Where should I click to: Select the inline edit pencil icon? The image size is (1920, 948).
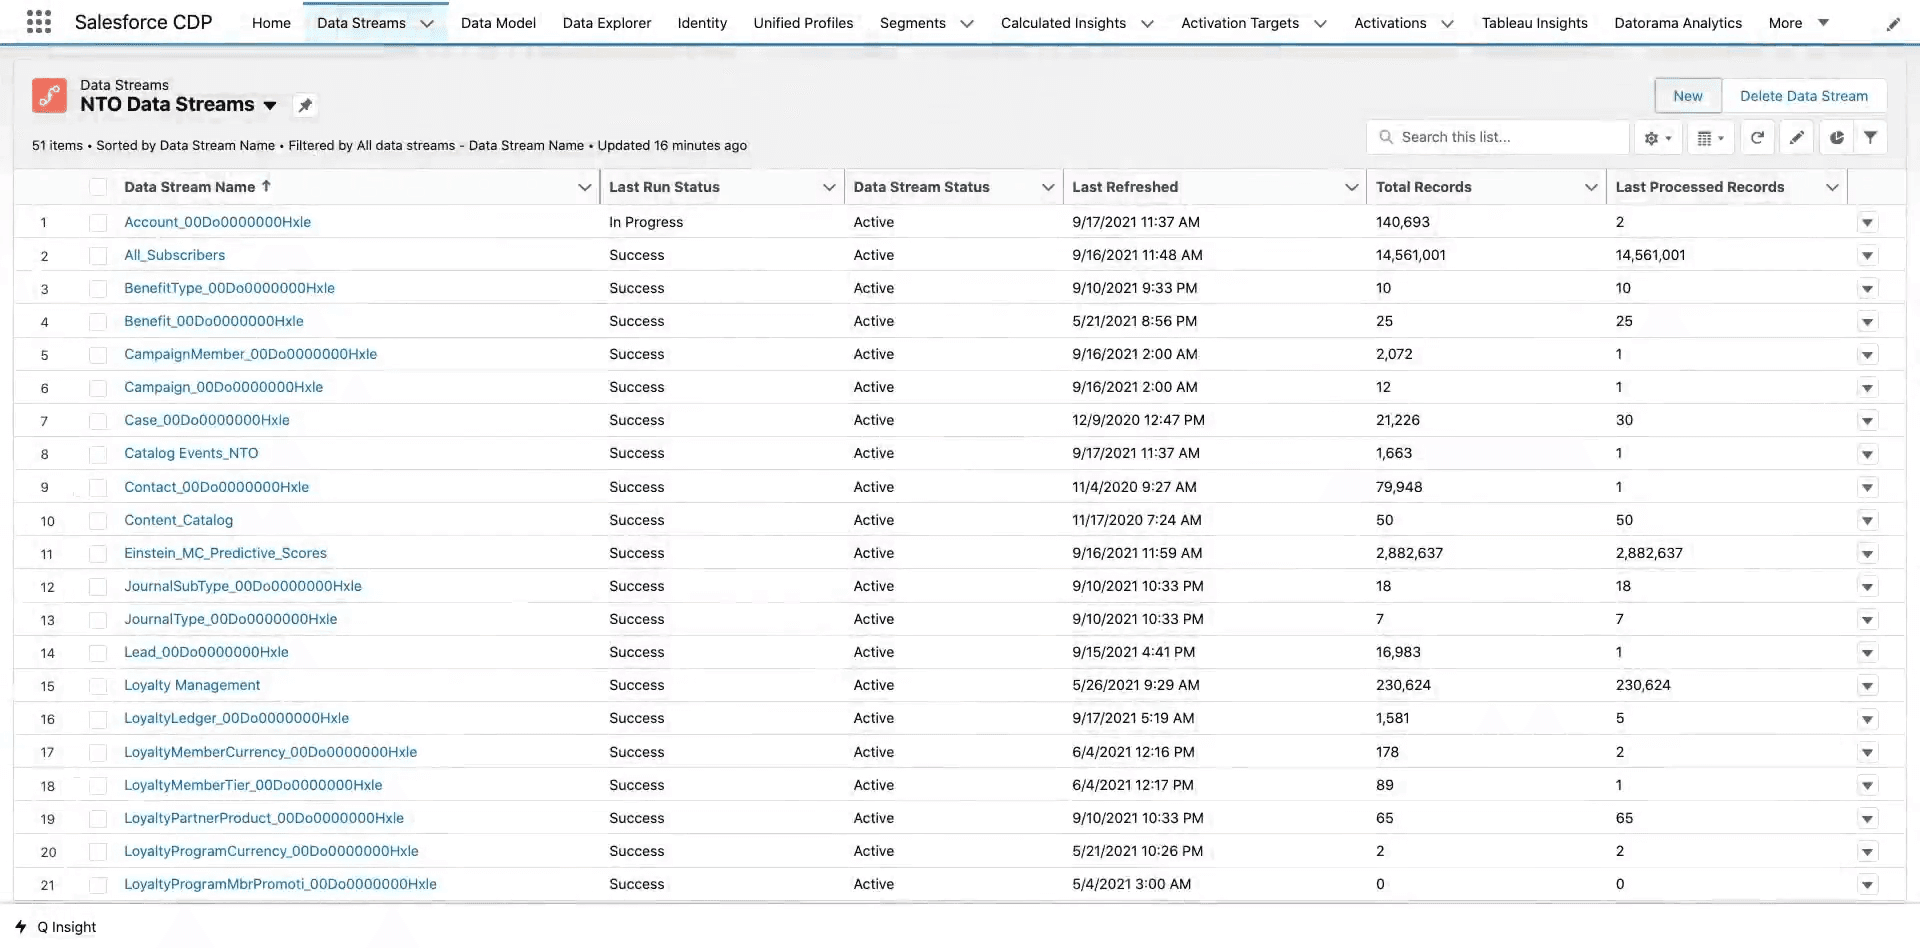pyautogui.click(x=1796, y=137)
